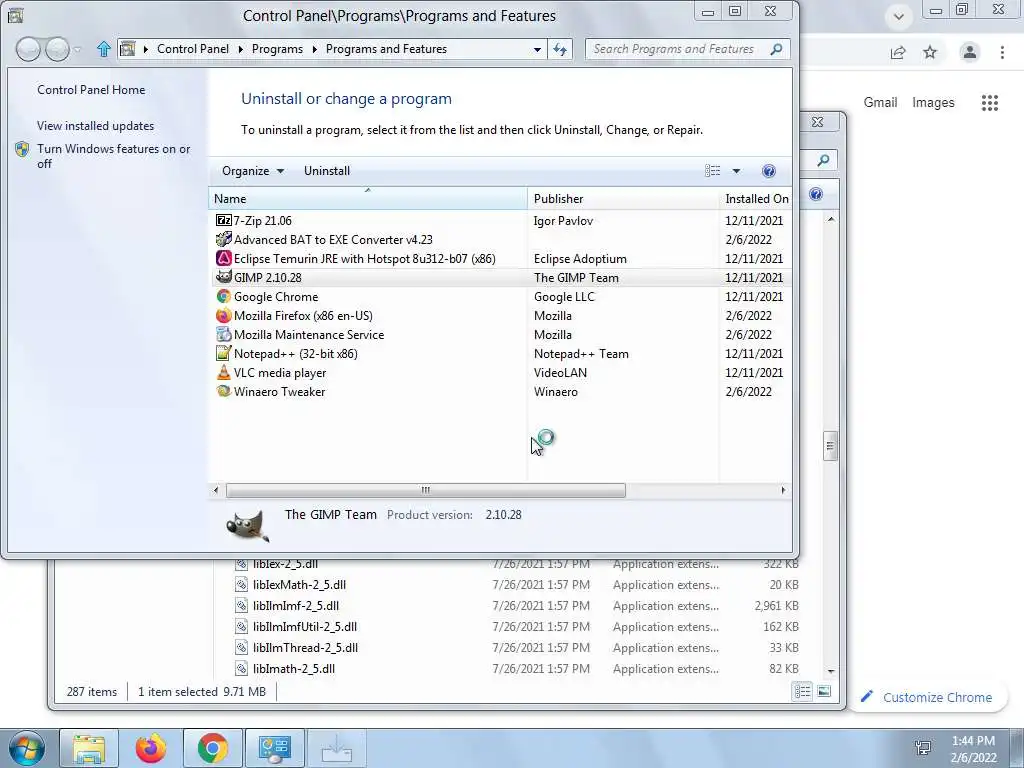
Task: Select the 7-Zip 21.06 program icon
Action: point(223,221)
